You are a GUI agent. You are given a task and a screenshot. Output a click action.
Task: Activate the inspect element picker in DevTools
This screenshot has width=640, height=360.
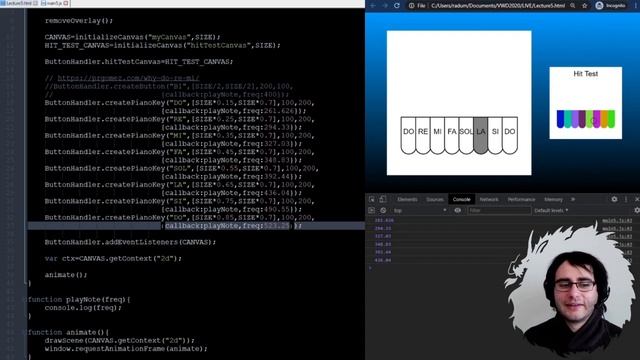click(x=372, y=199)
